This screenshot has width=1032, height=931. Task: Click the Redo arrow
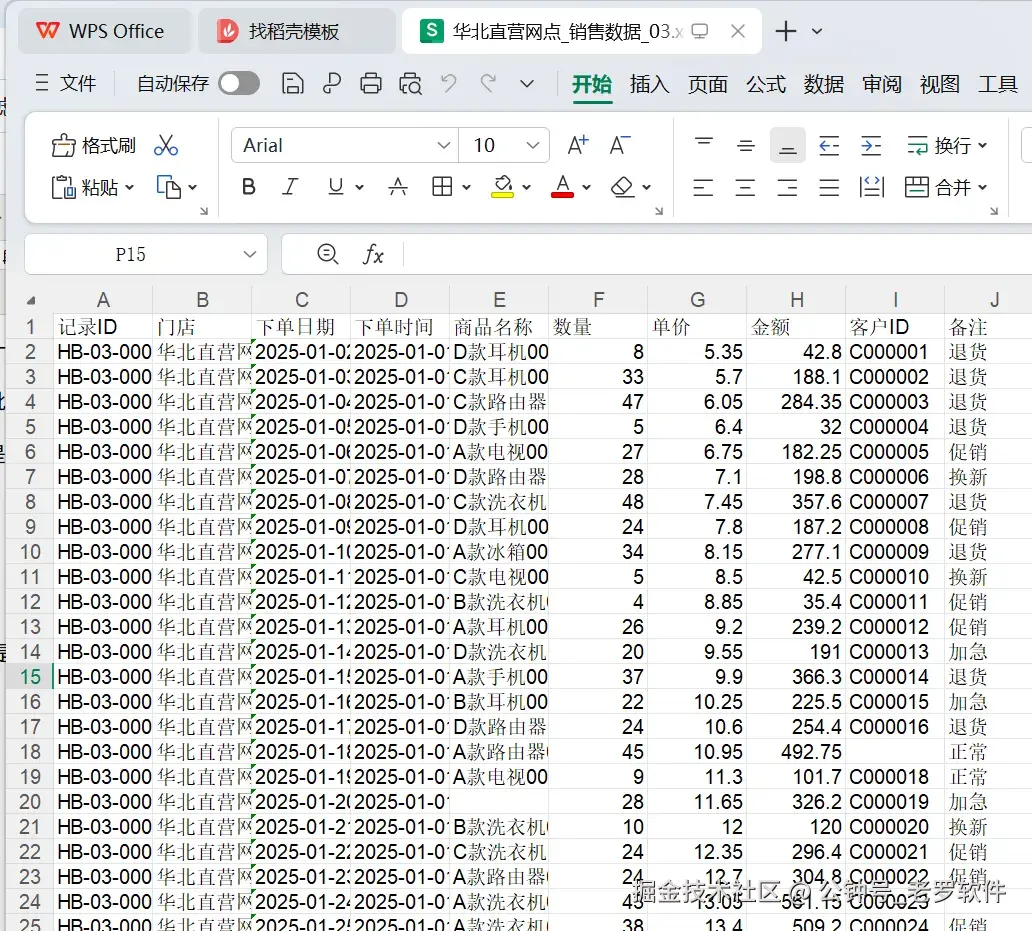coord(488,84)
